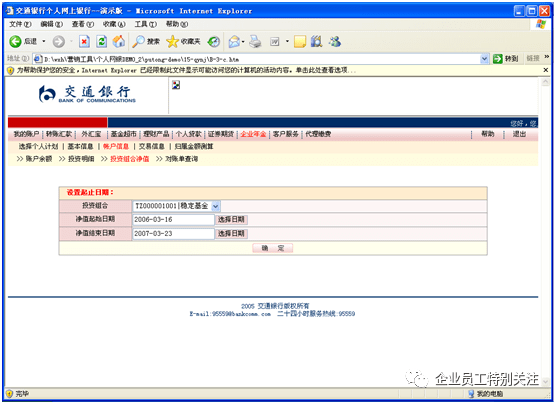Click the Mail envelope icon

(x=234, y=42)
